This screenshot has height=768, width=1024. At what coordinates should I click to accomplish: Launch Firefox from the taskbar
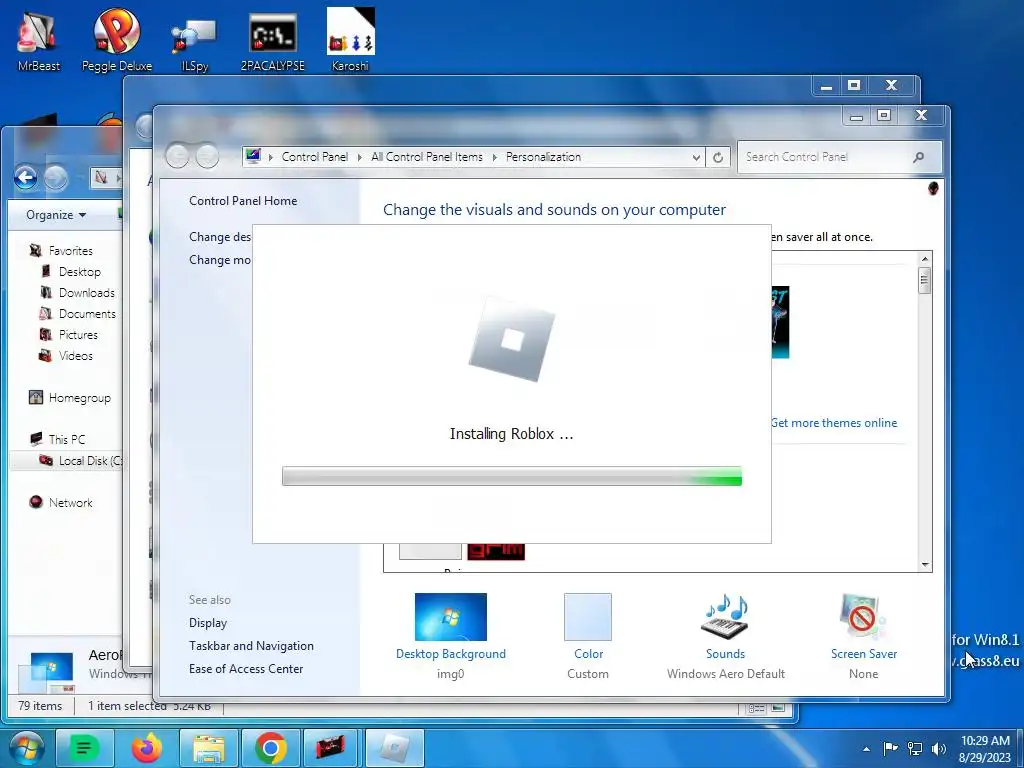coord(146,748)
